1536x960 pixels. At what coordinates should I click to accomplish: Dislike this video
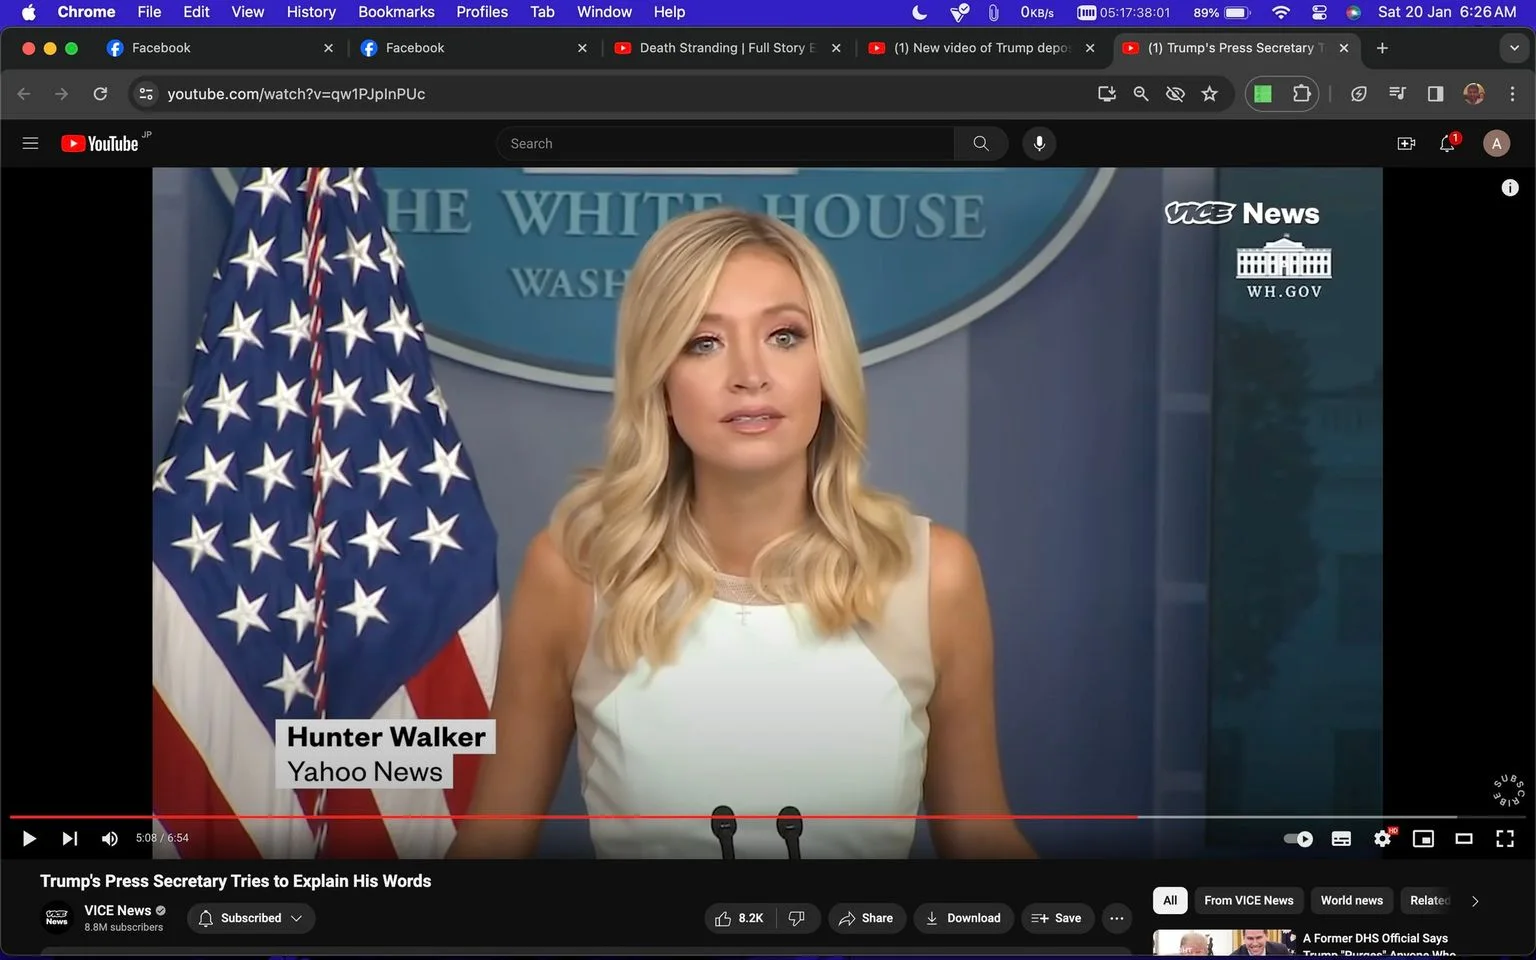tap(797, 918)
